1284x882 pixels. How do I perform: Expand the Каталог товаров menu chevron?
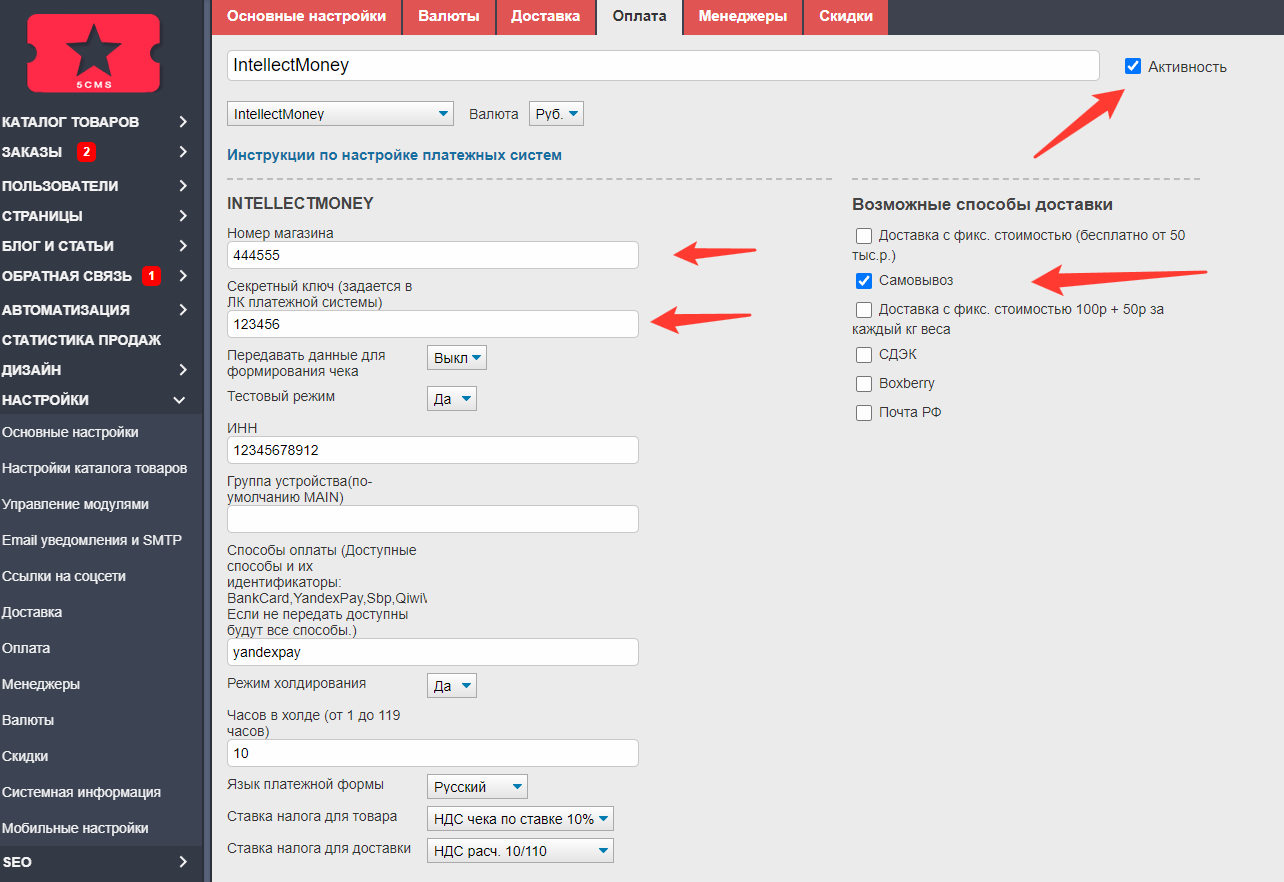click(x=182, y=122)
